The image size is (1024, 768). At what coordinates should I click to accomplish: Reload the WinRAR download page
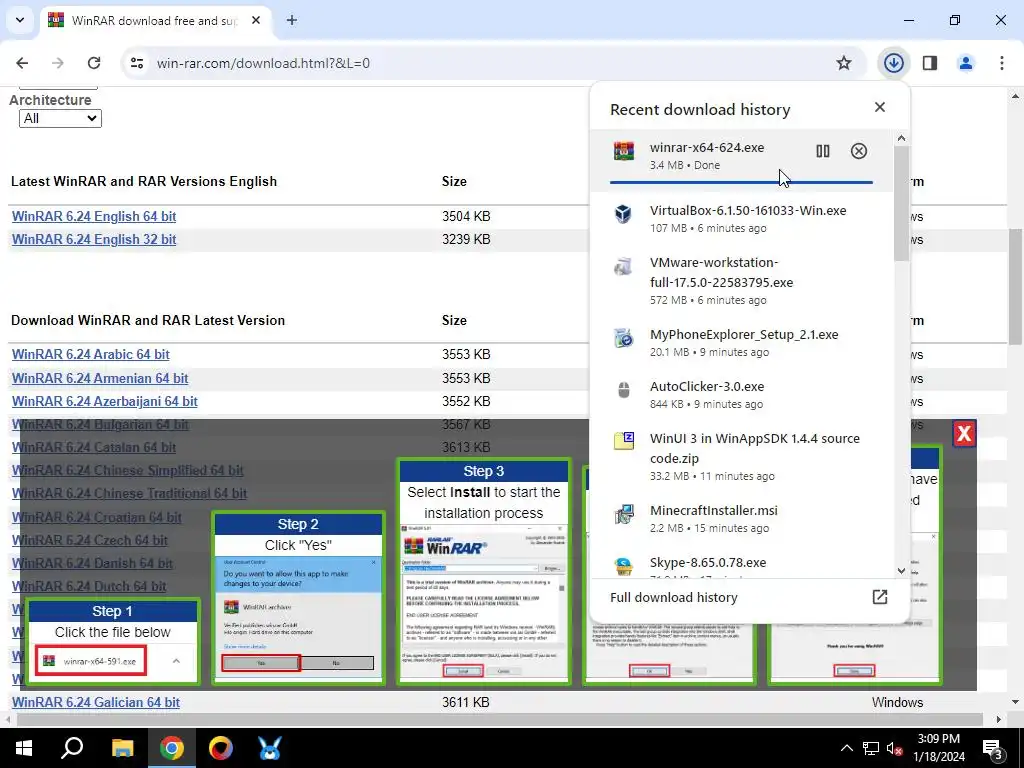94,63
